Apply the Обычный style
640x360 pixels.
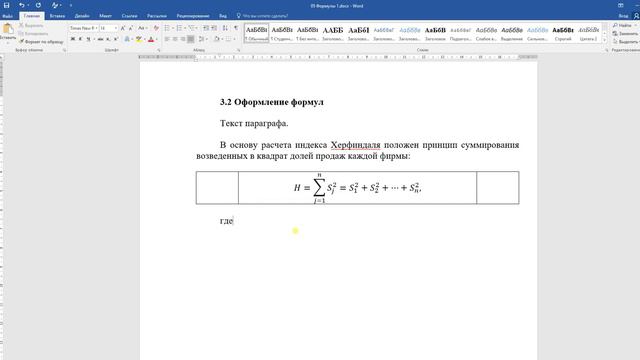[x=256, y=33]
